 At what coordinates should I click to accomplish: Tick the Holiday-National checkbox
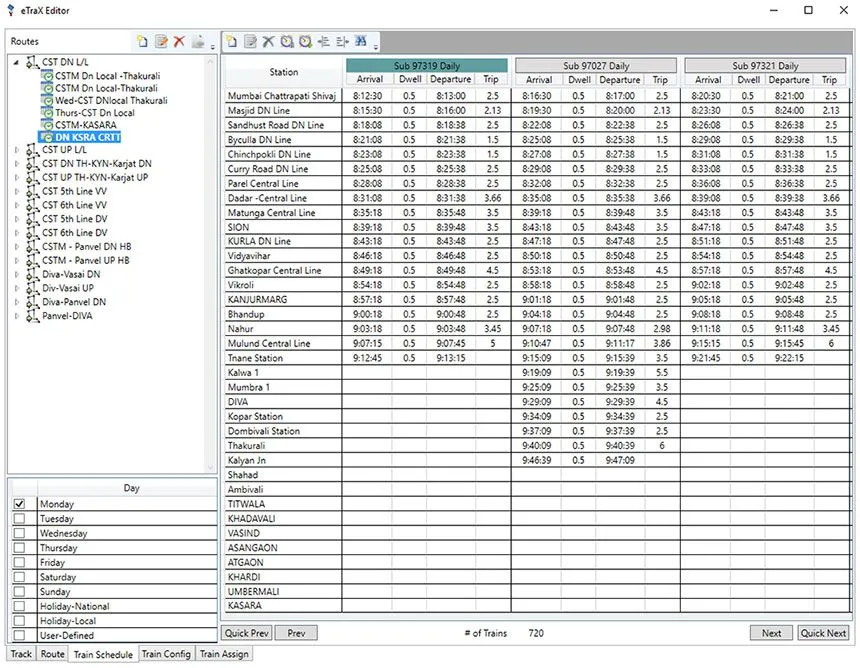[x=20, y=606]
